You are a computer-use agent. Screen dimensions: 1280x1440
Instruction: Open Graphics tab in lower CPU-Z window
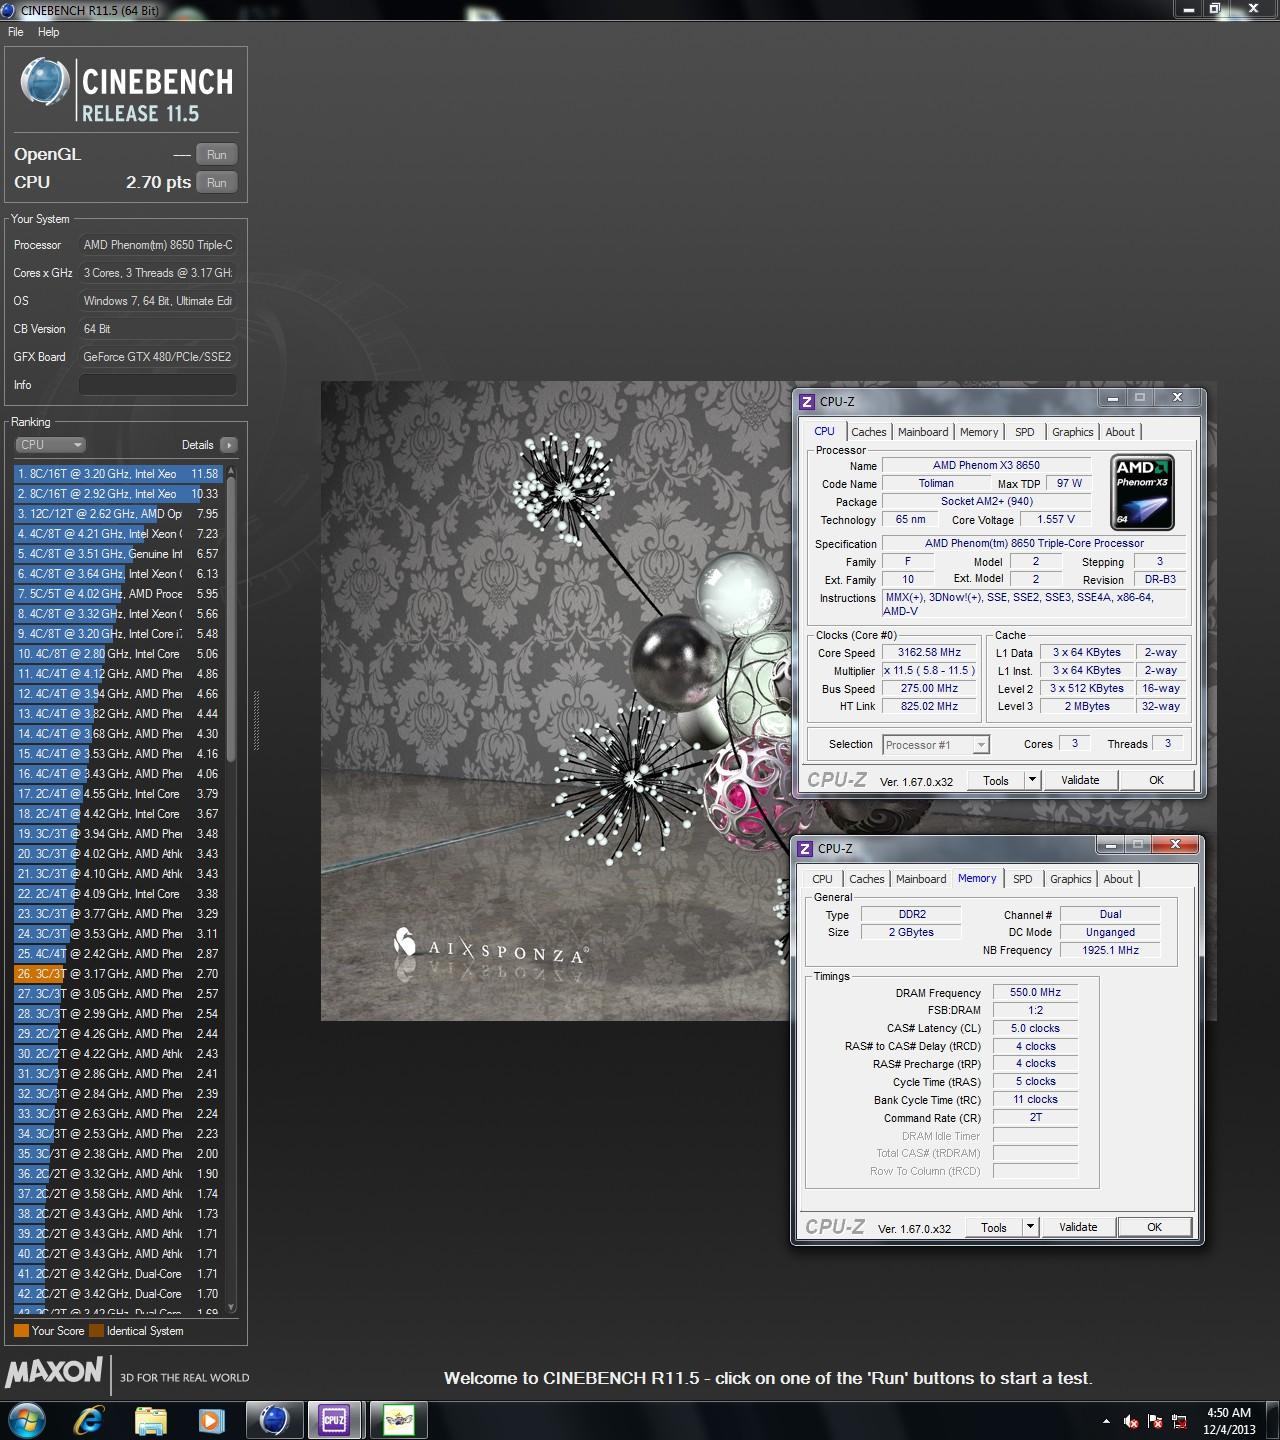(x=1070, y=879)
